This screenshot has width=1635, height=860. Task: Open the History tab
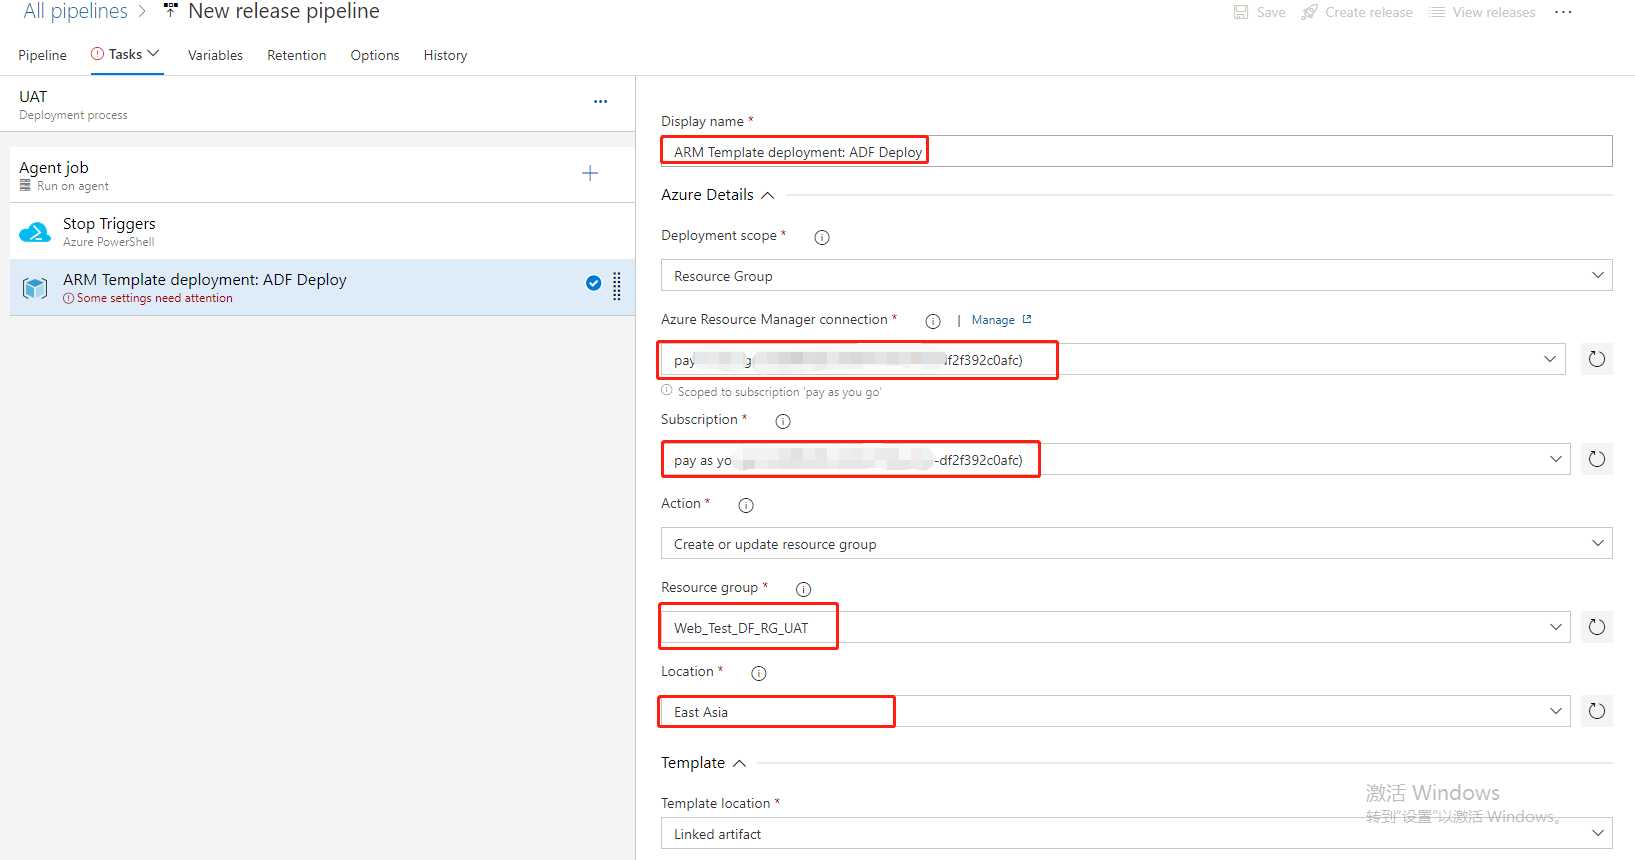(445, 55)
